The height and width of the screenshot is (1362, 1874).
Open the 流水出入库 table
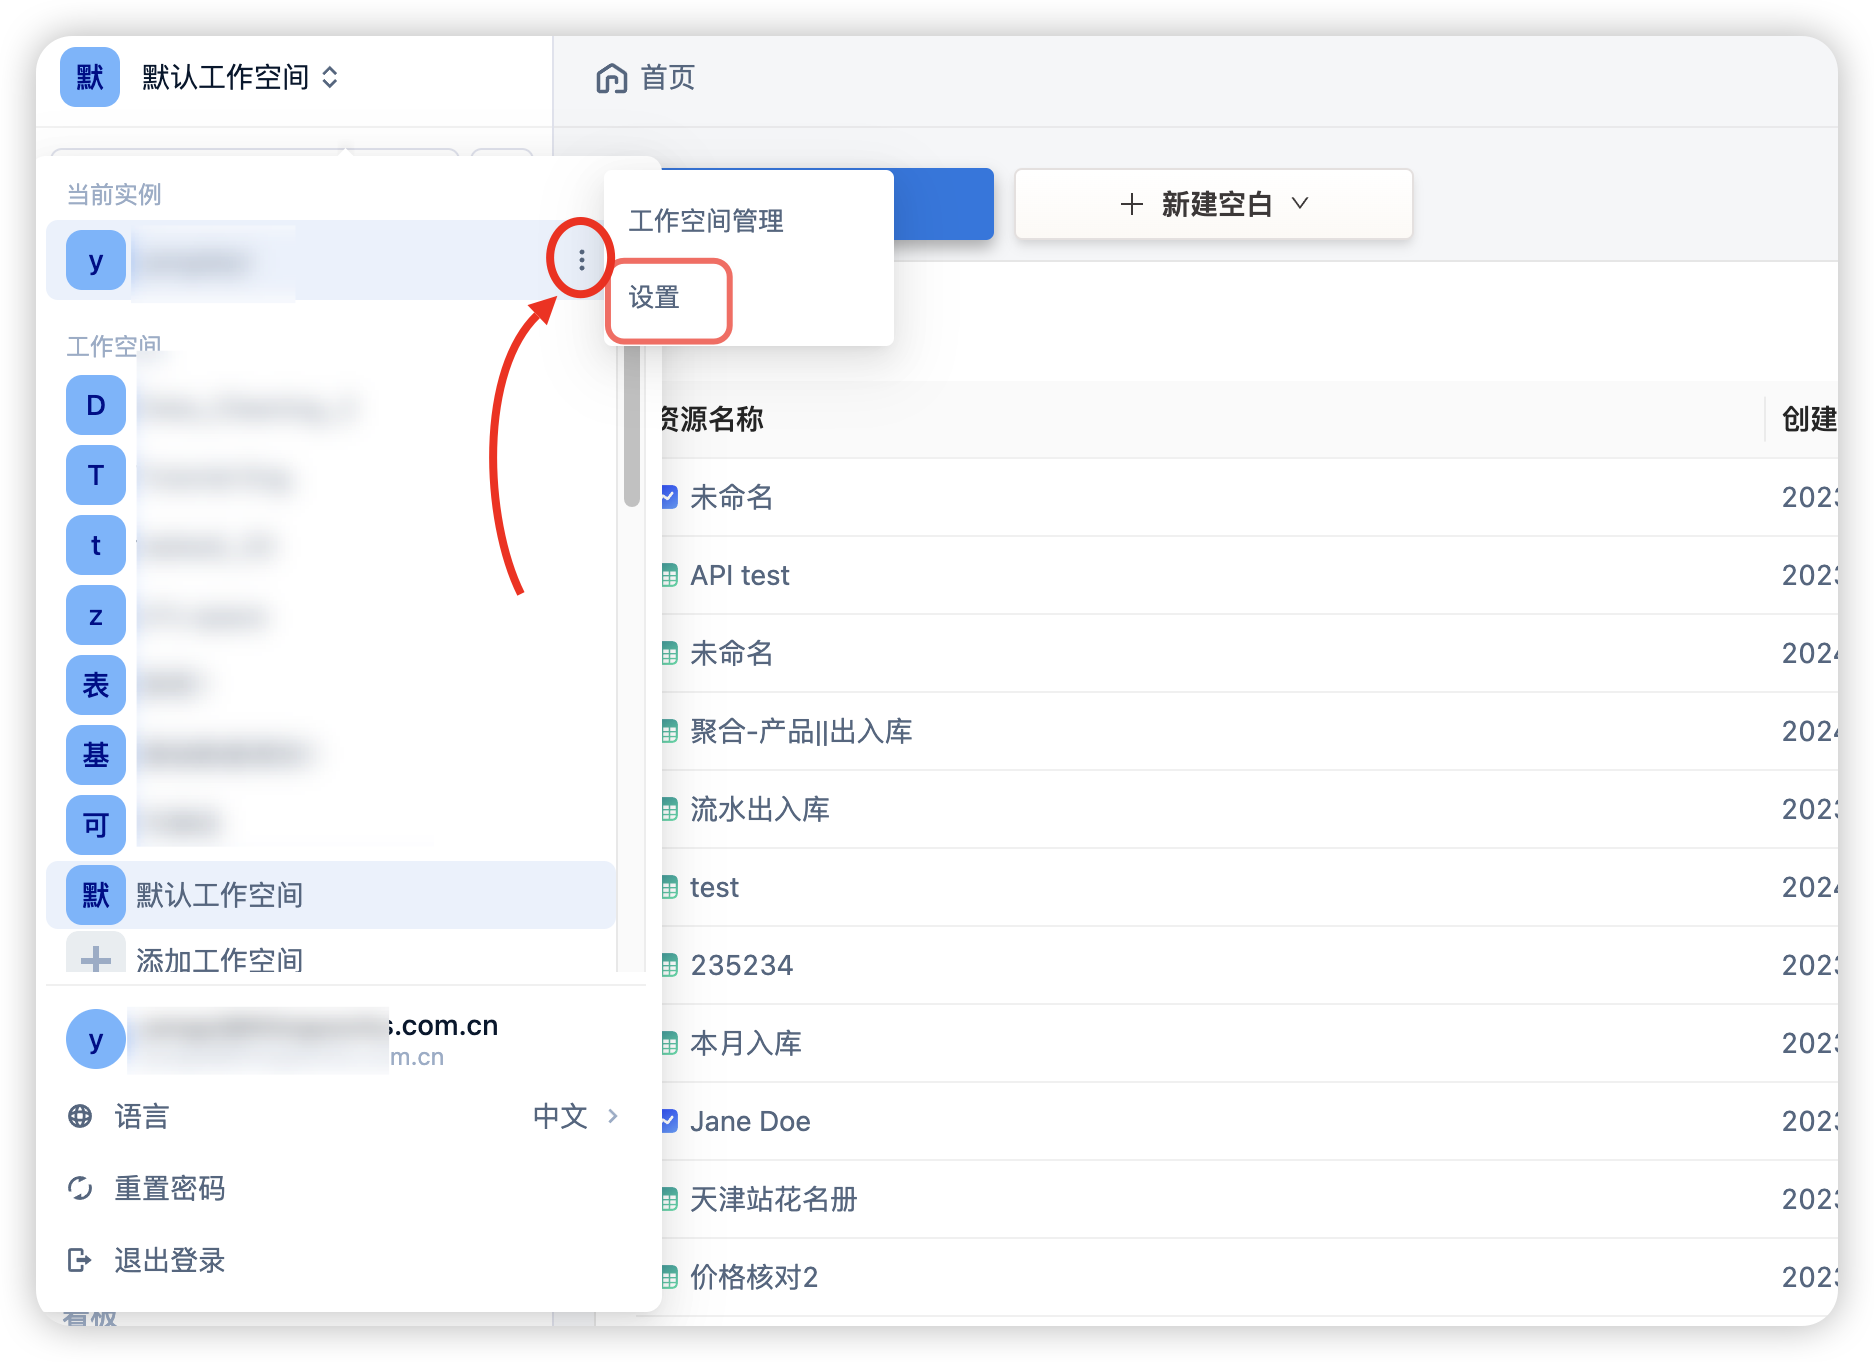click(x=760, y=809)
